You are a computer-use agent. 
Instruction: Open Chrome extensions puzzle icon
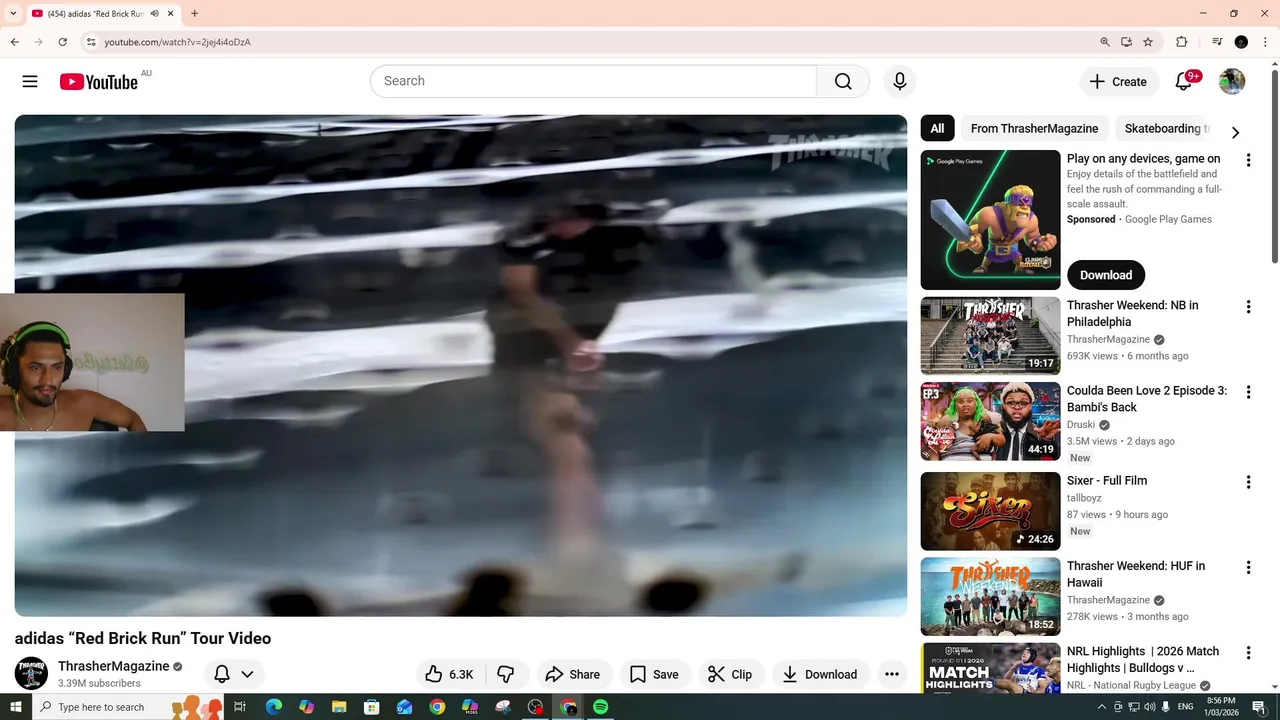coord(1181,42)
